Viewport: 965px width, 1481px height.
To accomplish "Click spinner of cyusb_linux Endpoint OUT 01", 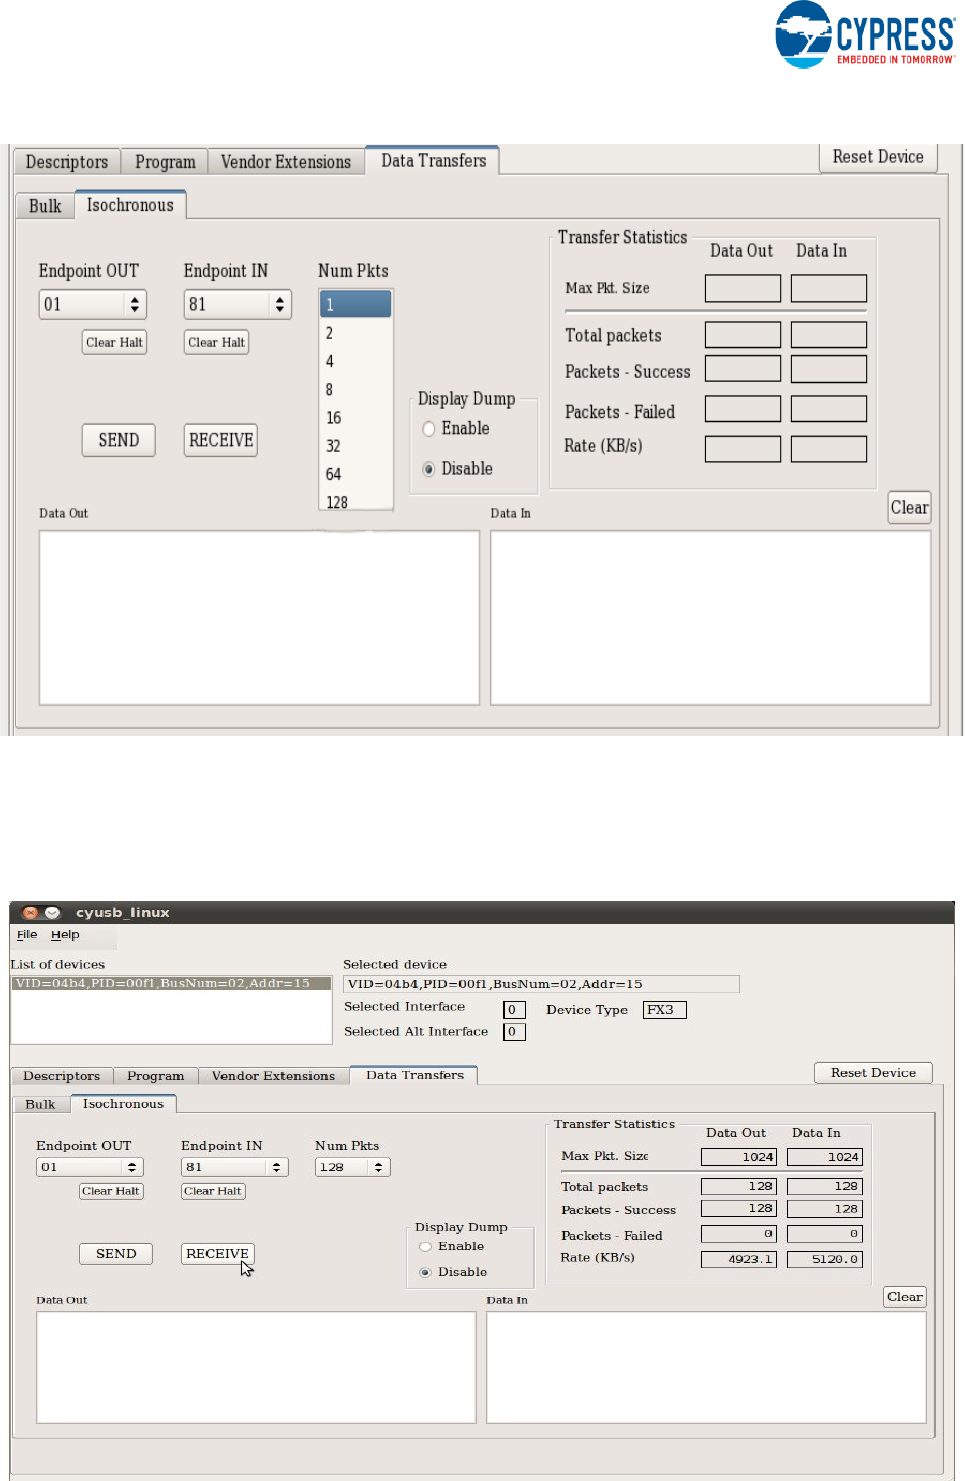I will [x=132, y=1167].
